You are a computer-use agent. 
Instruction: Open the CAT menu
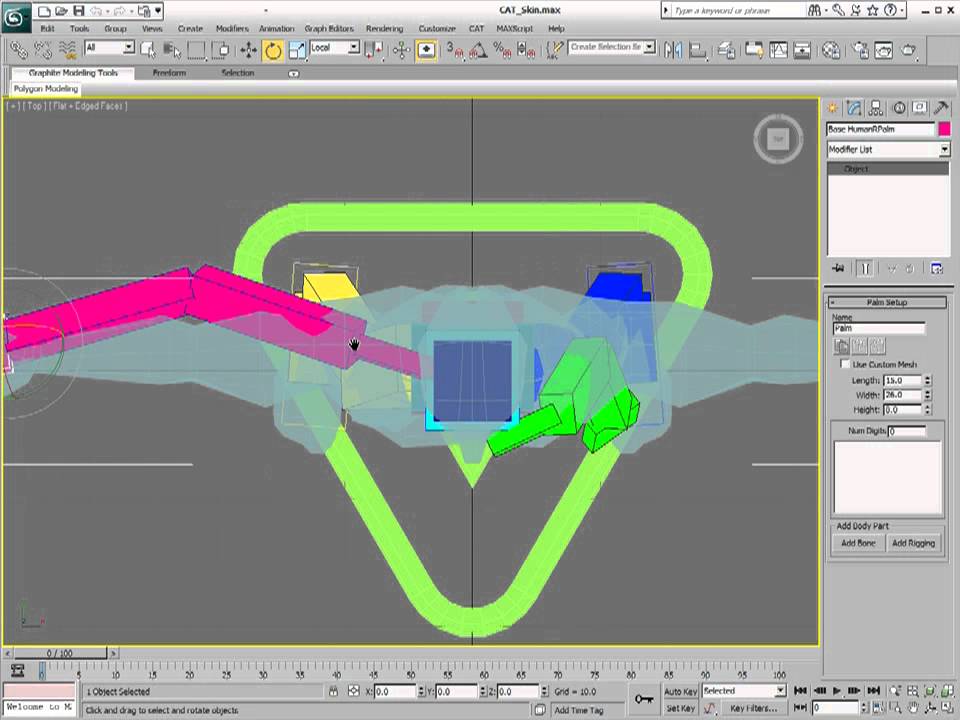click(x=476, y=28)
